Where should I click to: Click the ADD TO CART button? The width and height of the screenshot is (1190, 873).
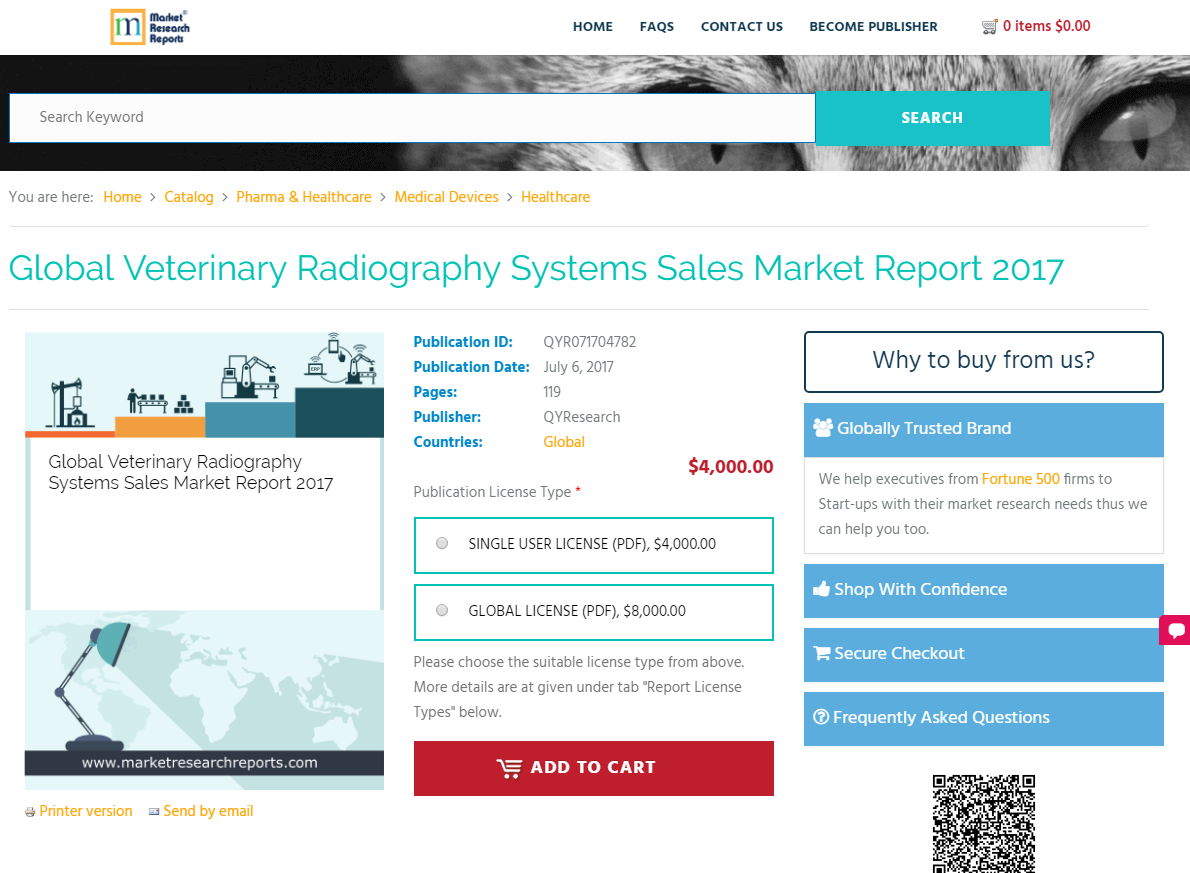(x=593, y=768)
